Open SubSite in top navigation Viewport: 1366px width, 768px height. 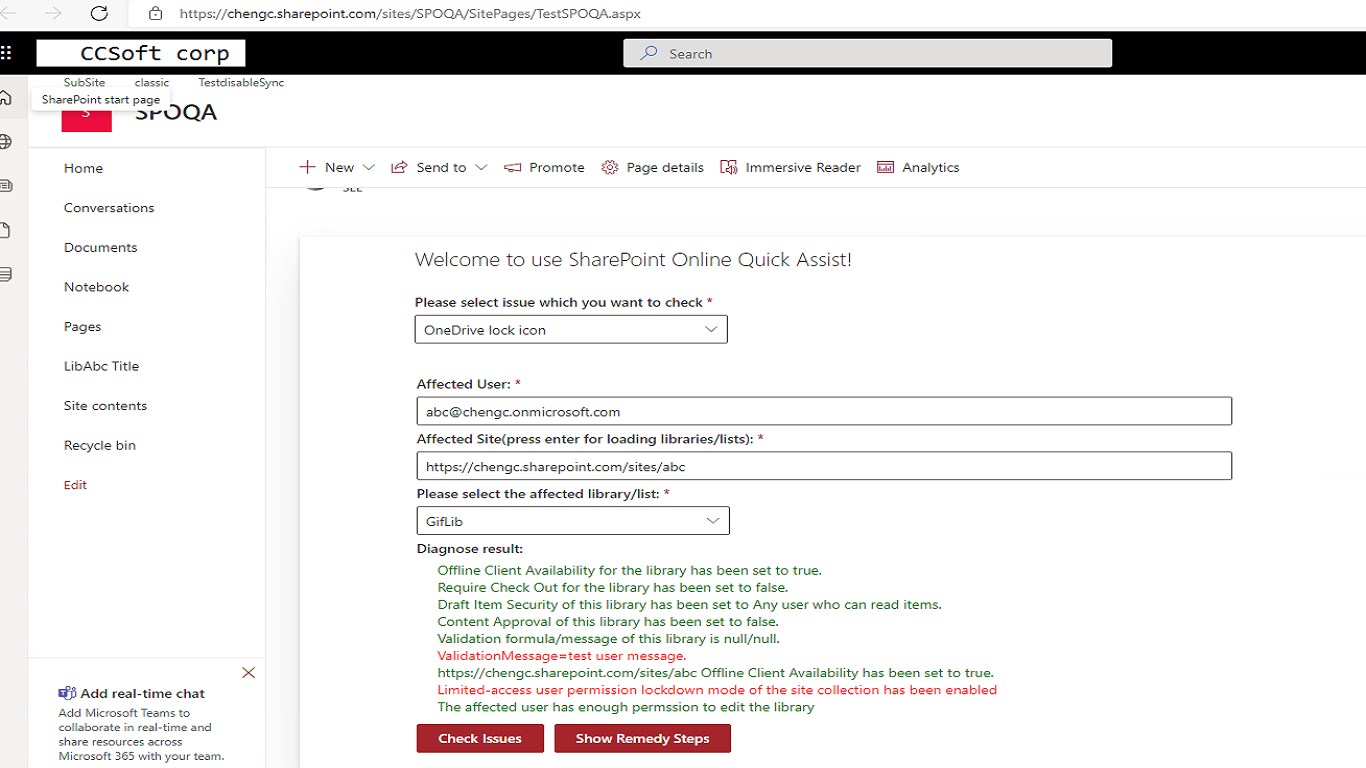click(84, 83)
